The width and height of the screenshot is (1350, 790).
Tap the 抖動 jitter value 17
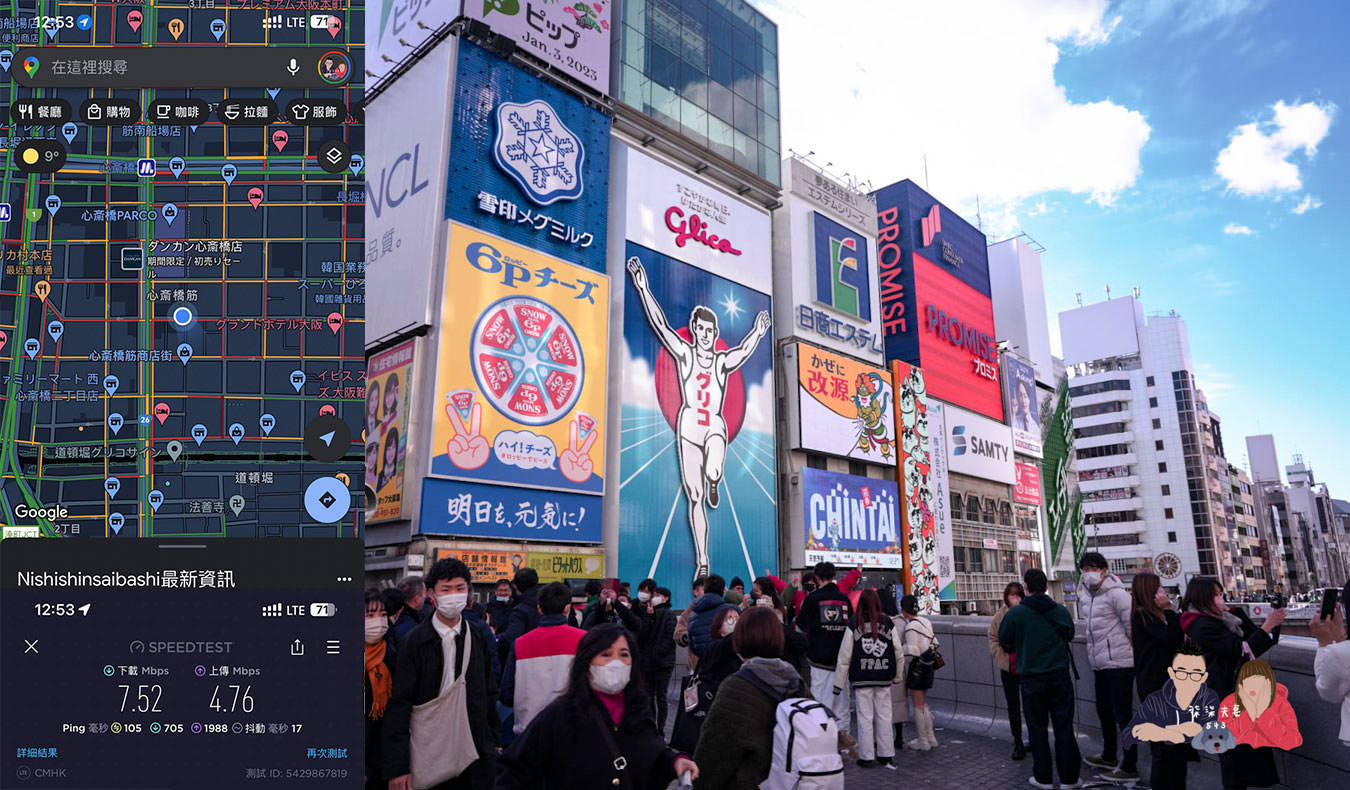[x=296, y=728]
